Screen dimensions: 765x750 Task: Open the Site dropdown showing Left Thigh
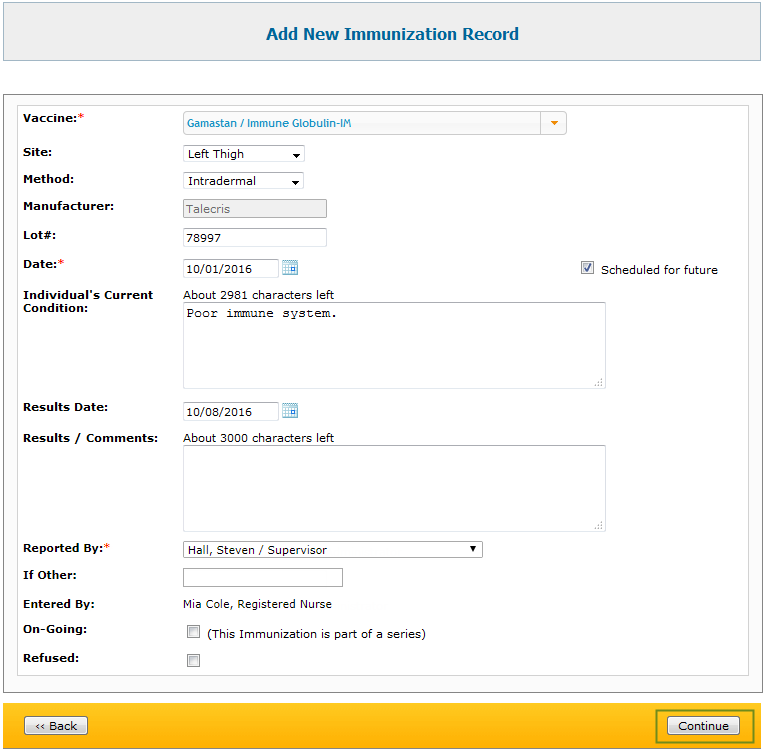point(243,154)
